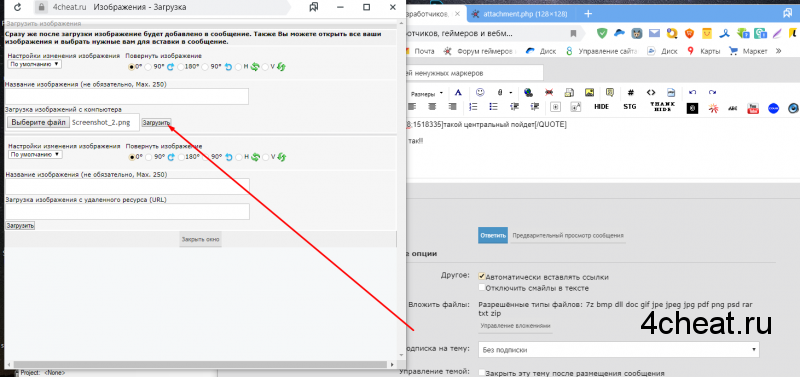Screen dimensions: 800x377
Task: Uncheck 'Автоматически вставлять ссылки' checkbox
Action: 482,276
